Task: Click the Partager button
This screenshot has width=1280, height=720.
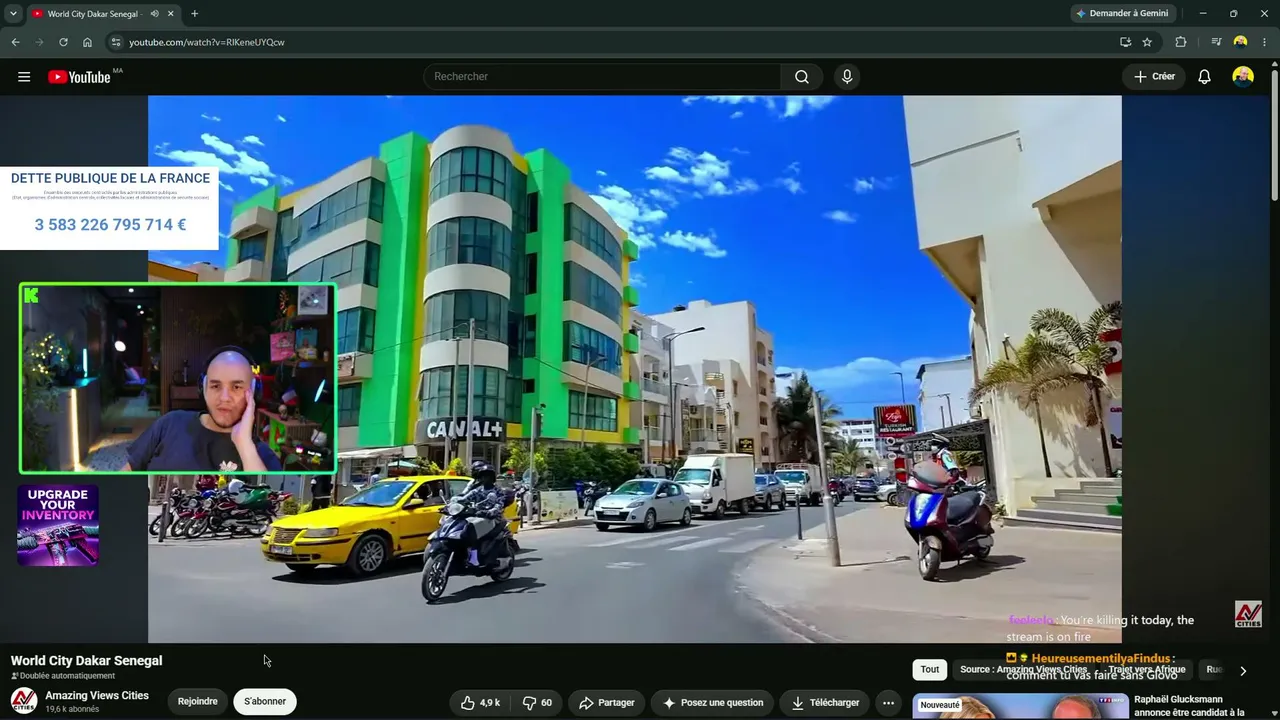Action: coord(607,703)
